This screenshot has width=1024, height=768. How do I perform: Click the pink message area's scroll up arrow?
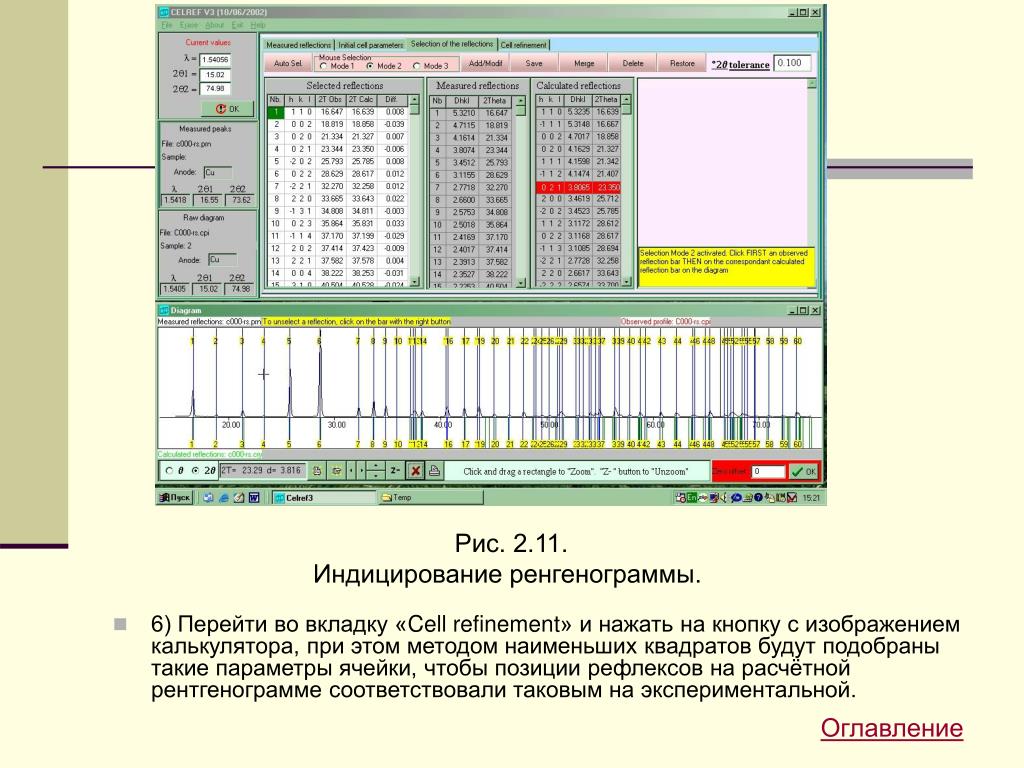812,84
